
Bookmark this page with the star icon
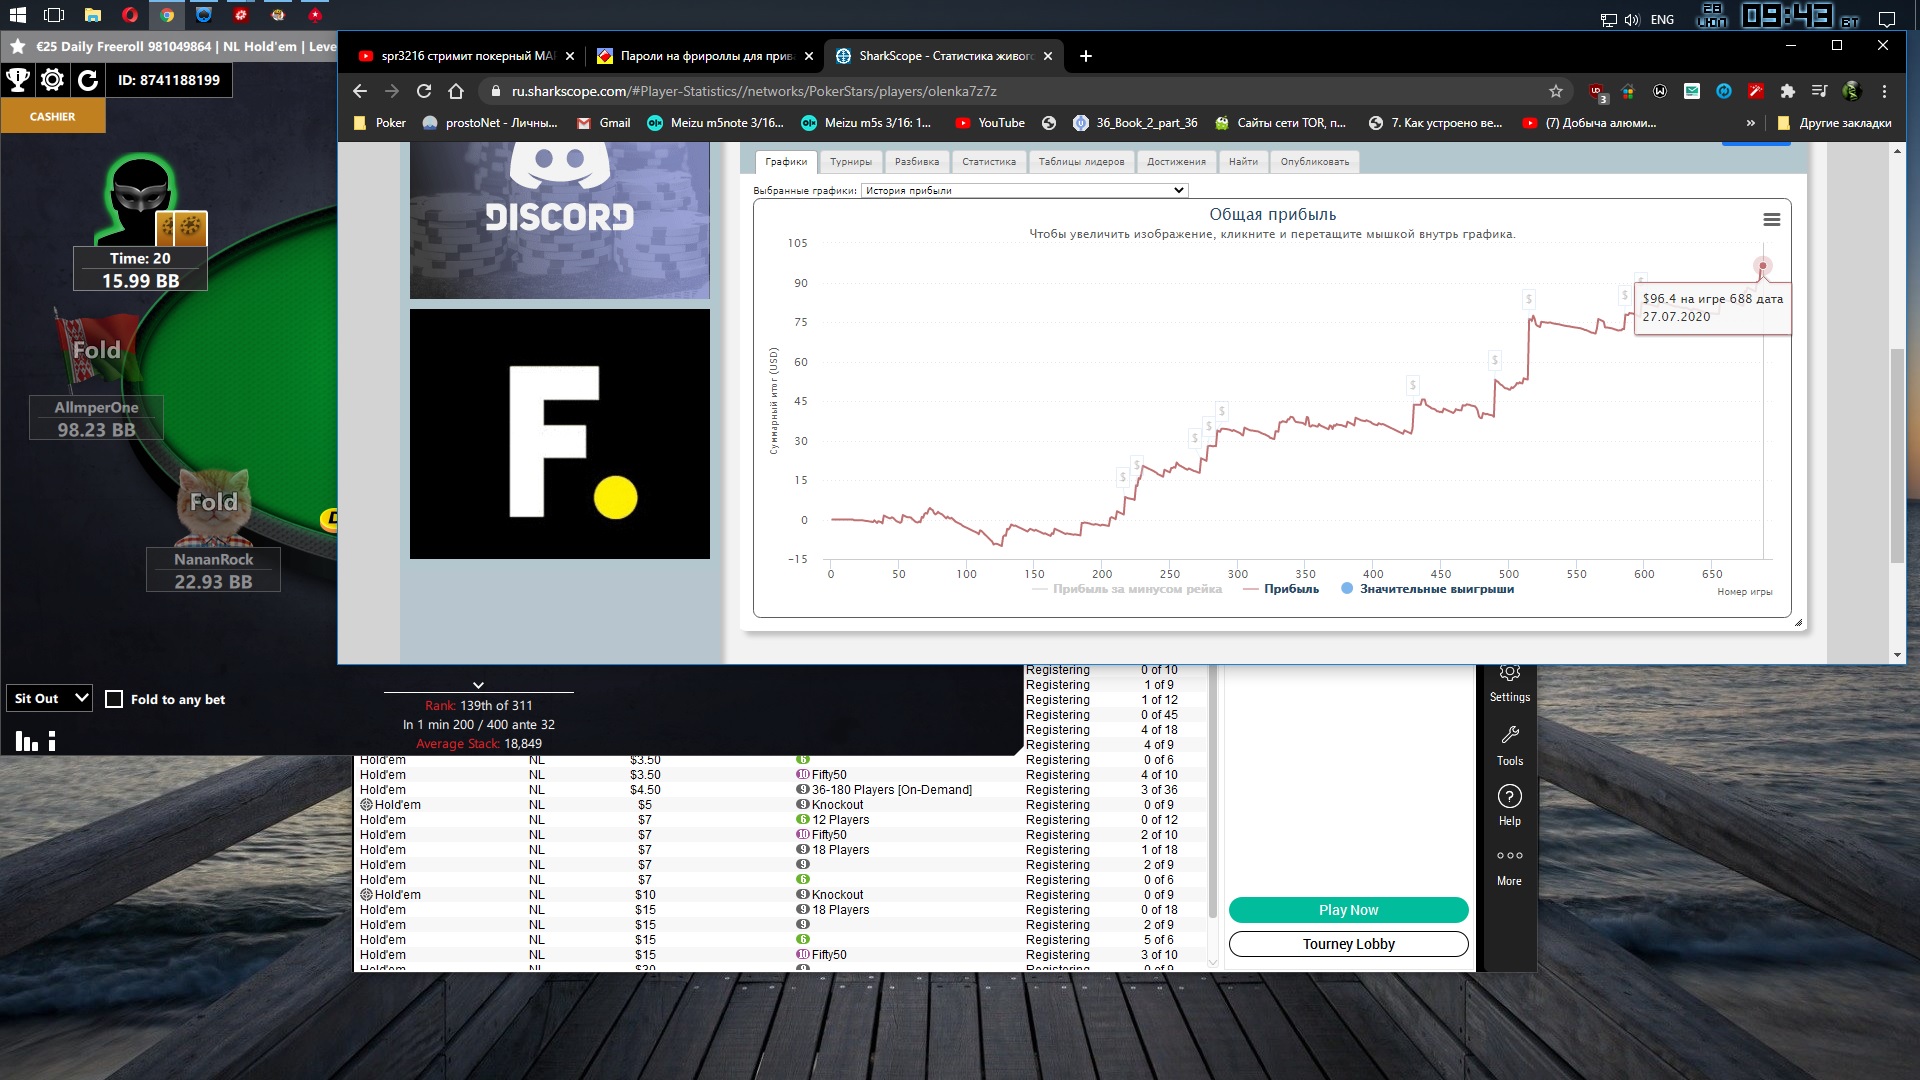coord(1555,91)
